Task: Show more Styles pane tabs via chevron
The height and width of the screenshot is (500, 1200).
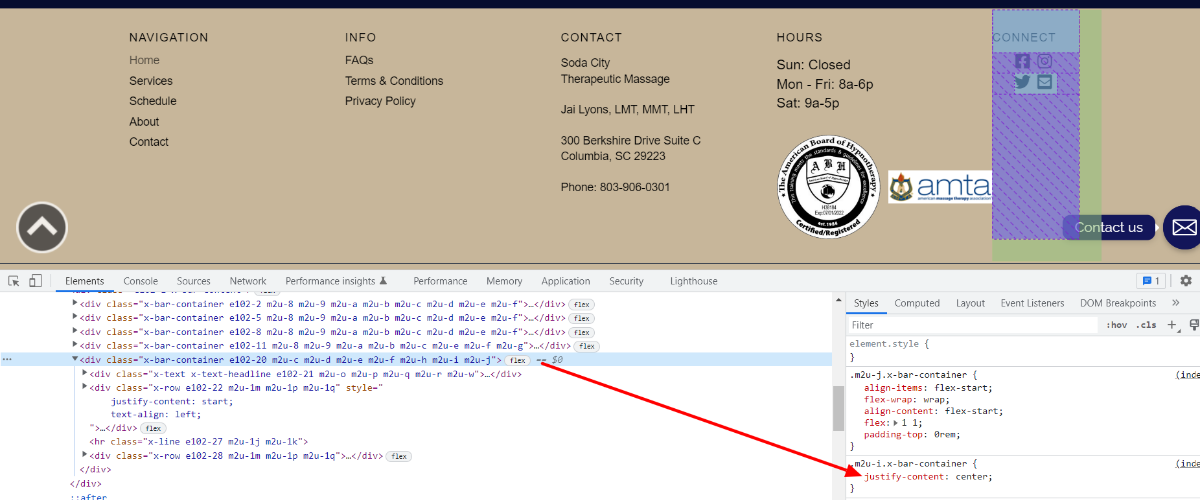Action: click(x=1175, y=303)
